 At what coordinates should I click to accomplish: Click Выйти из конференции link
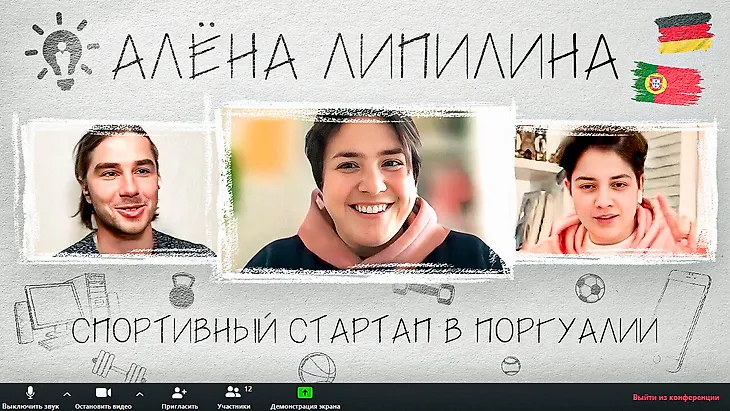676,398
